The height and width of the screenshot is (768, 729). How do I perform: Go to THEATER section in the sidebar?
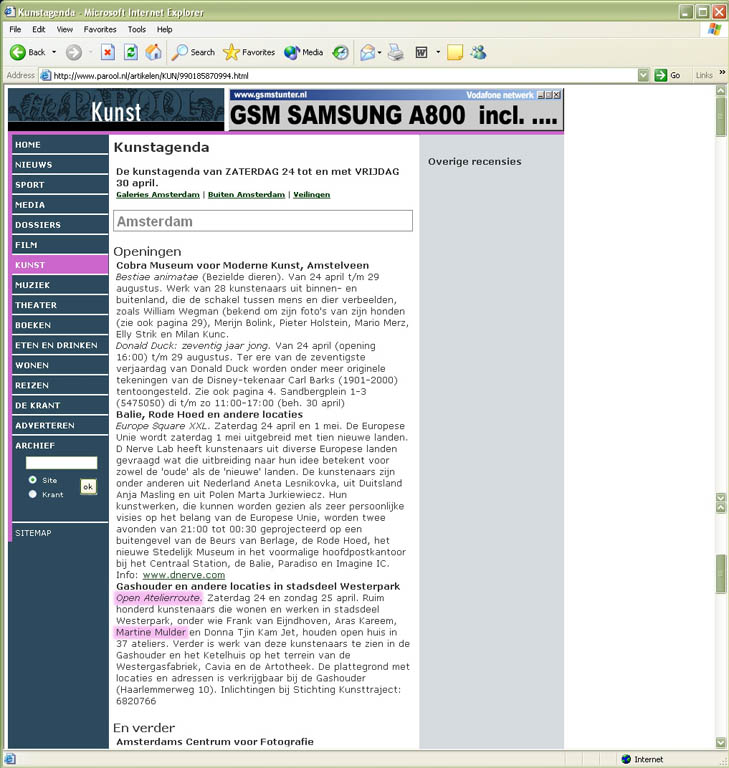[x=60, y=305]
